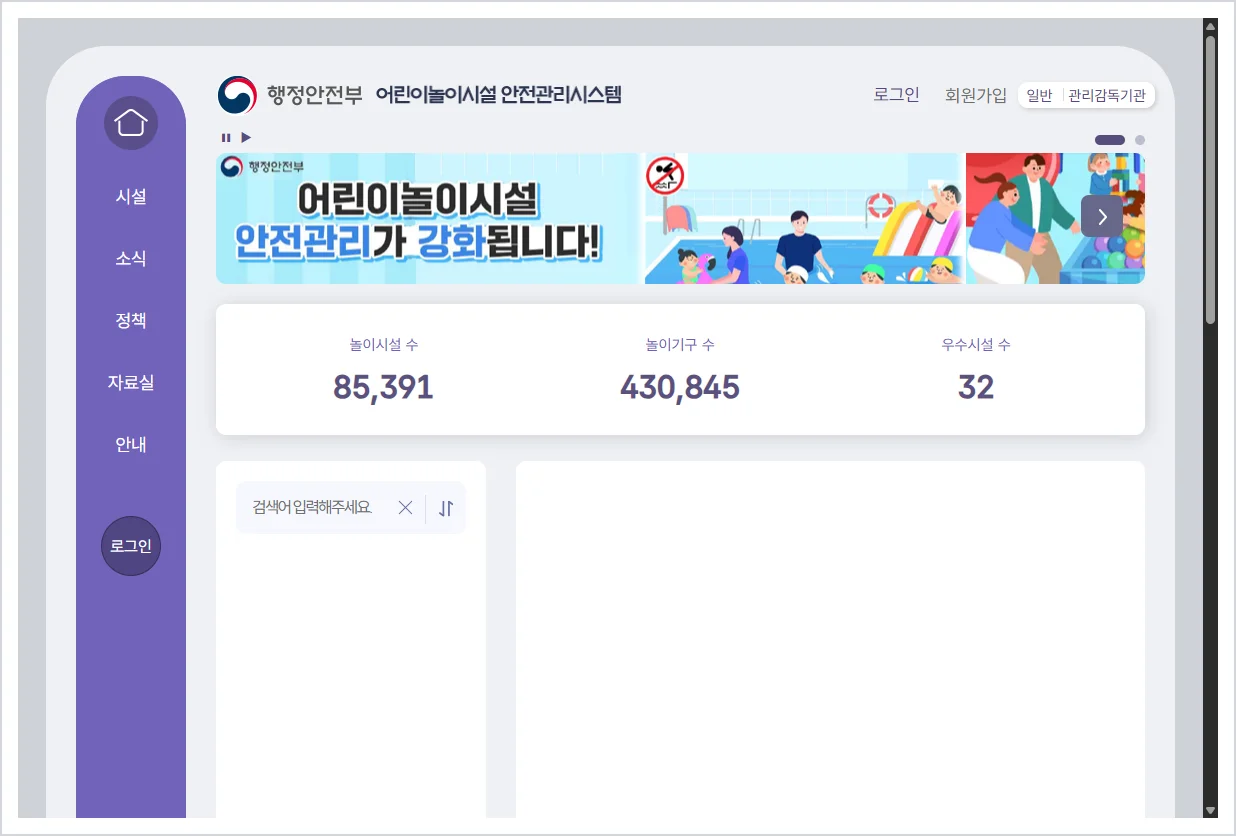Viewport: 1236px width, 836px height.
Task: Open the 안내 sidebar menu
Action: [131, 445]
